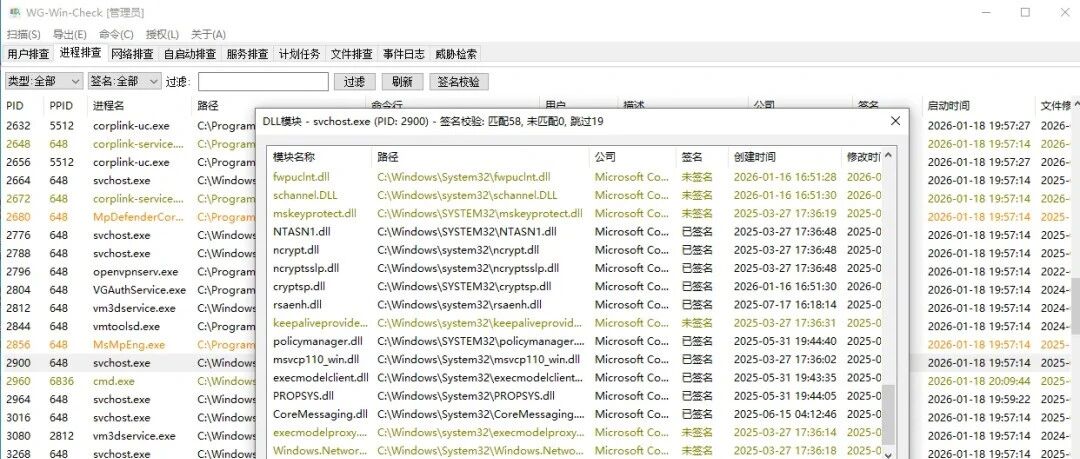
Task: Click the DLL list vertical scrollbar thumb
Action: coord(889,416)
